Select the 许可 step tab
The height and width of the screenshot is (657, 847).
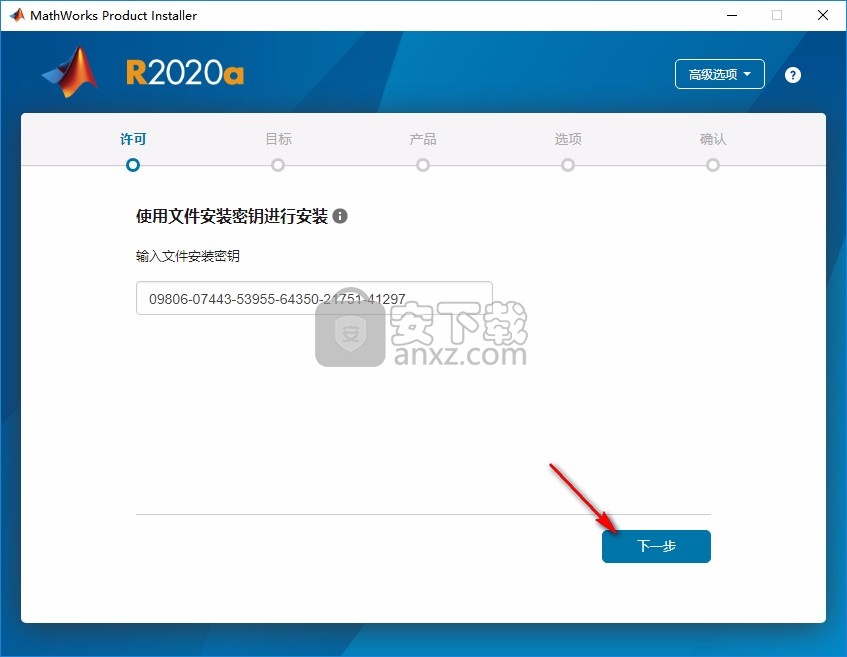coord(133,139)
